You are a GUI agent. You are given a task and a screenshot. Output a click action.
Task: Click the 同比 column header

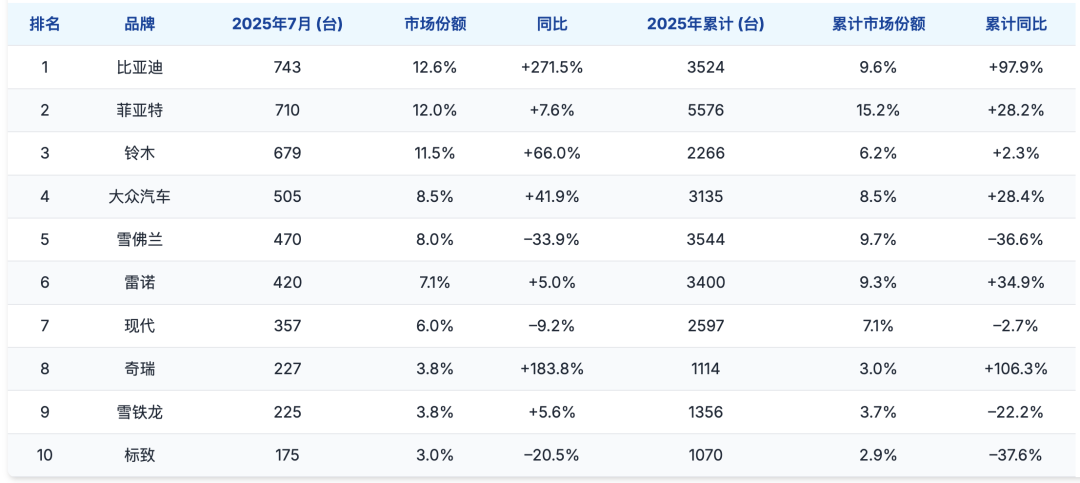[552, 24]
